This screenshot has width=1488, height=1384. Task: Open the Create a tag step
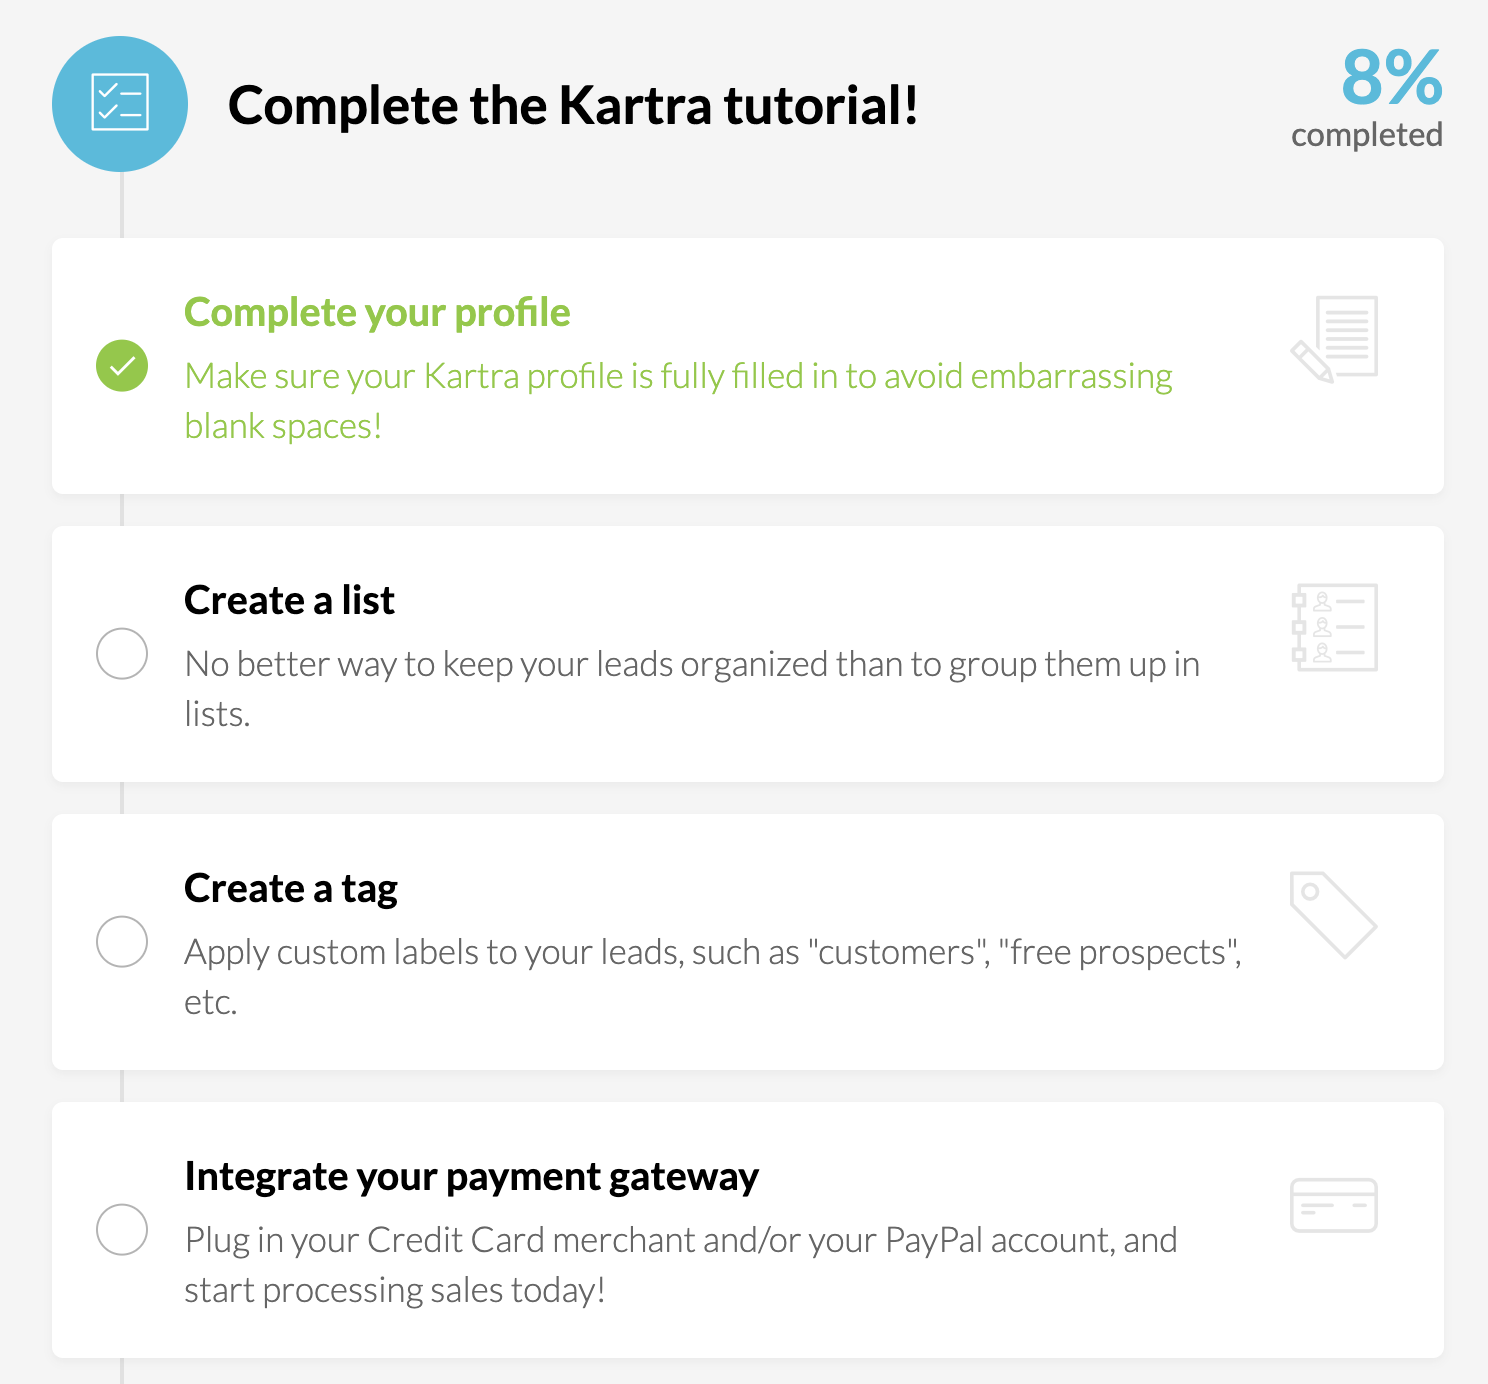[x=291, y=889]
